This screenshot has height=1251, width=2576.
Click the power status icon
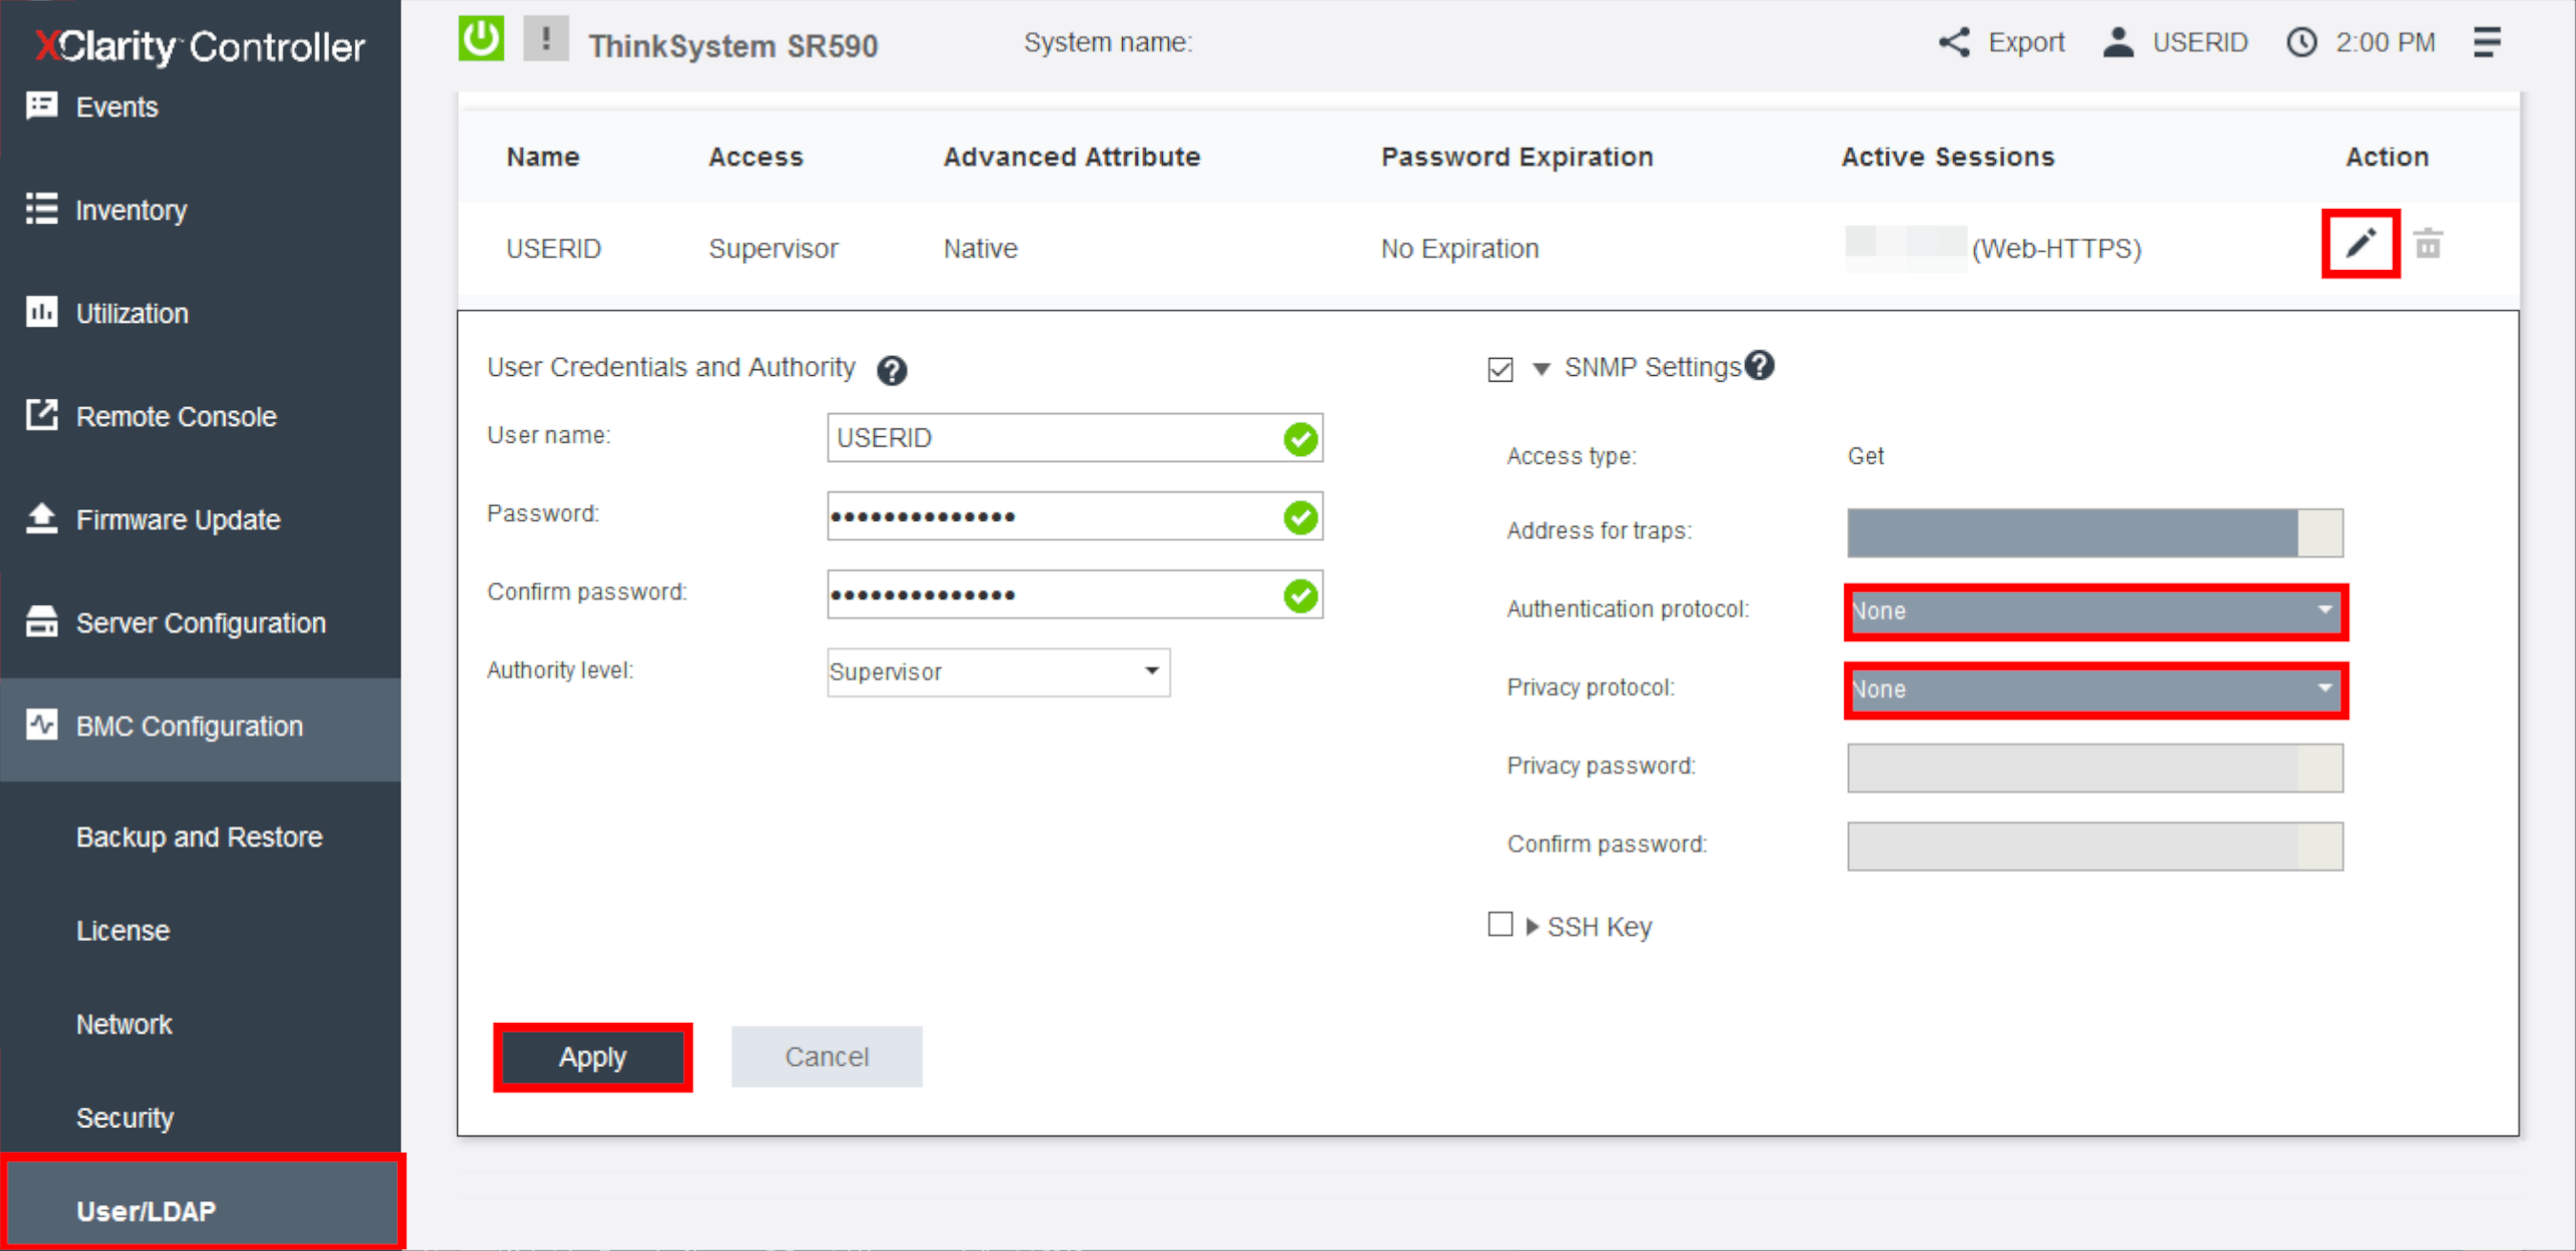[x=479, y=38]
